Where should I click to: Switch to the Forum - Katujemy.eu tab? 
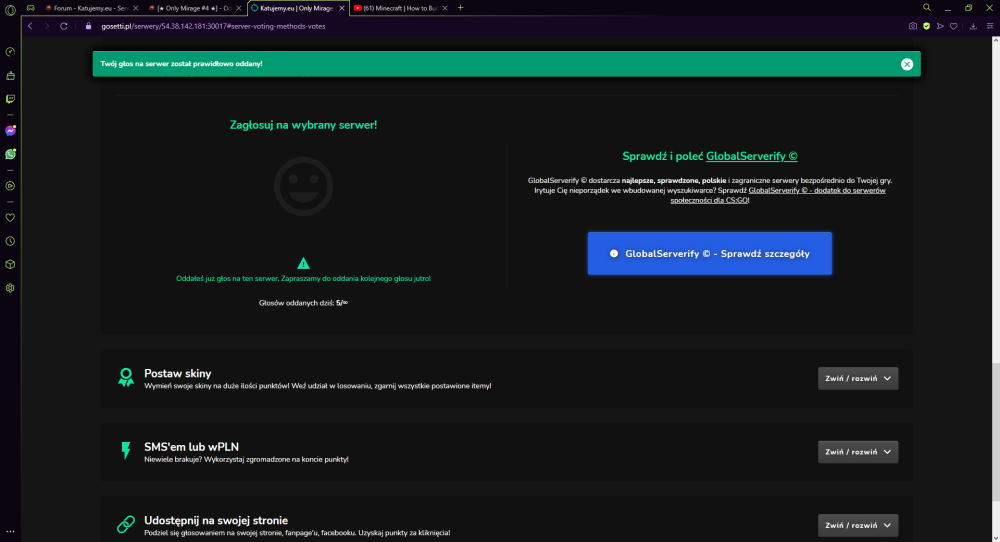click(91, 8)
